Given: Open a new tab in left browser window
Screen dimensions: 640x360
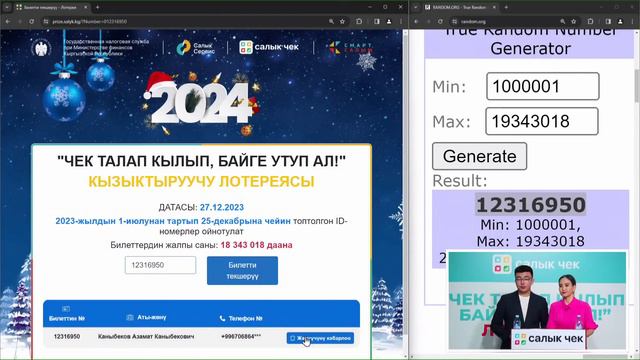Looking at the screenshot, I should (97, 7).
